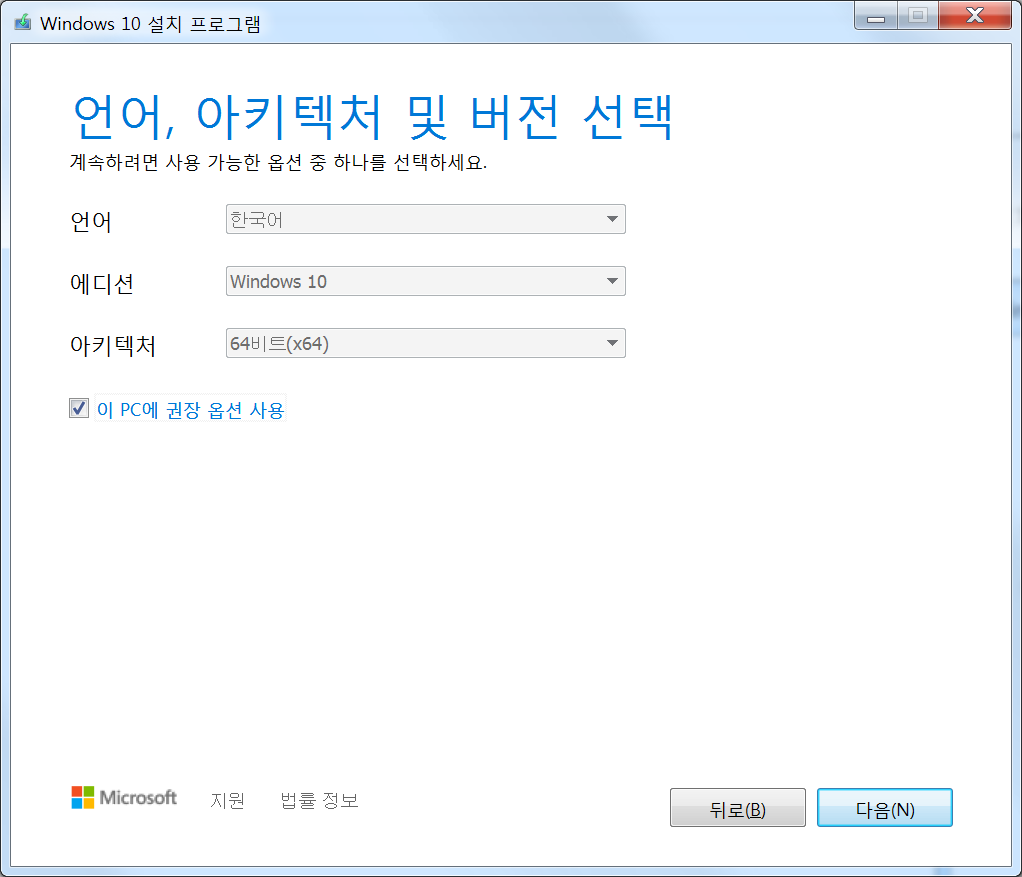Click the disabled maximize button in title bar

pos(917,17)
